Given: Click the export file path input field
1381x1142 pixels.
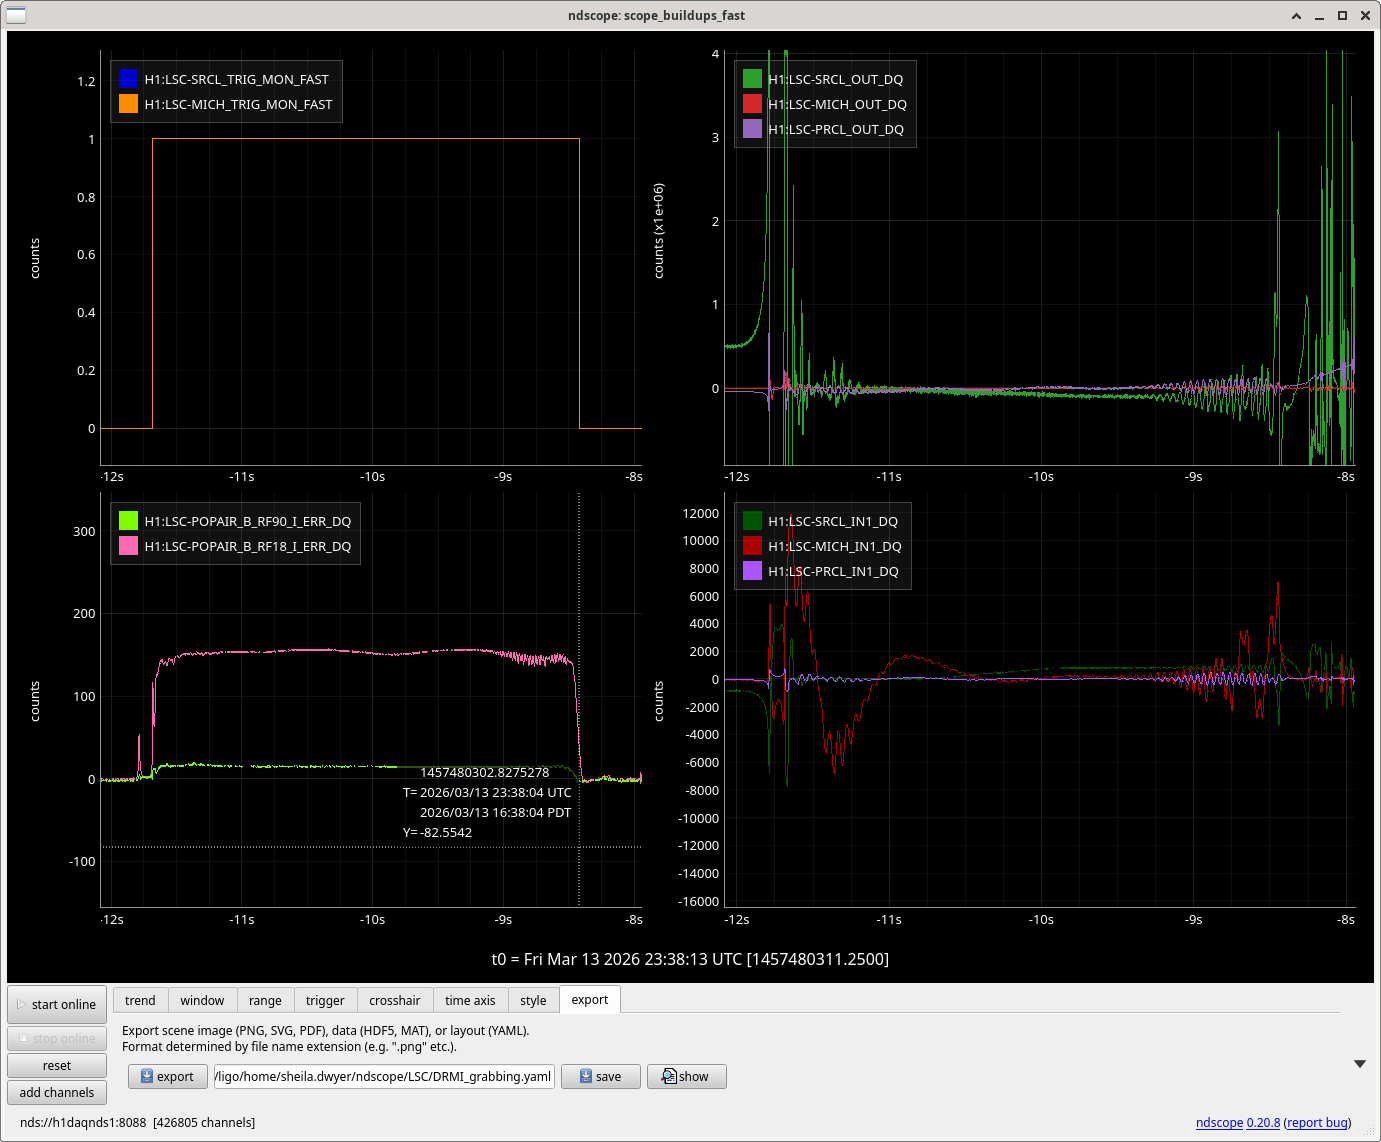Looking at the screenshot, I should pyautogui.click(x=384, y=1076).
